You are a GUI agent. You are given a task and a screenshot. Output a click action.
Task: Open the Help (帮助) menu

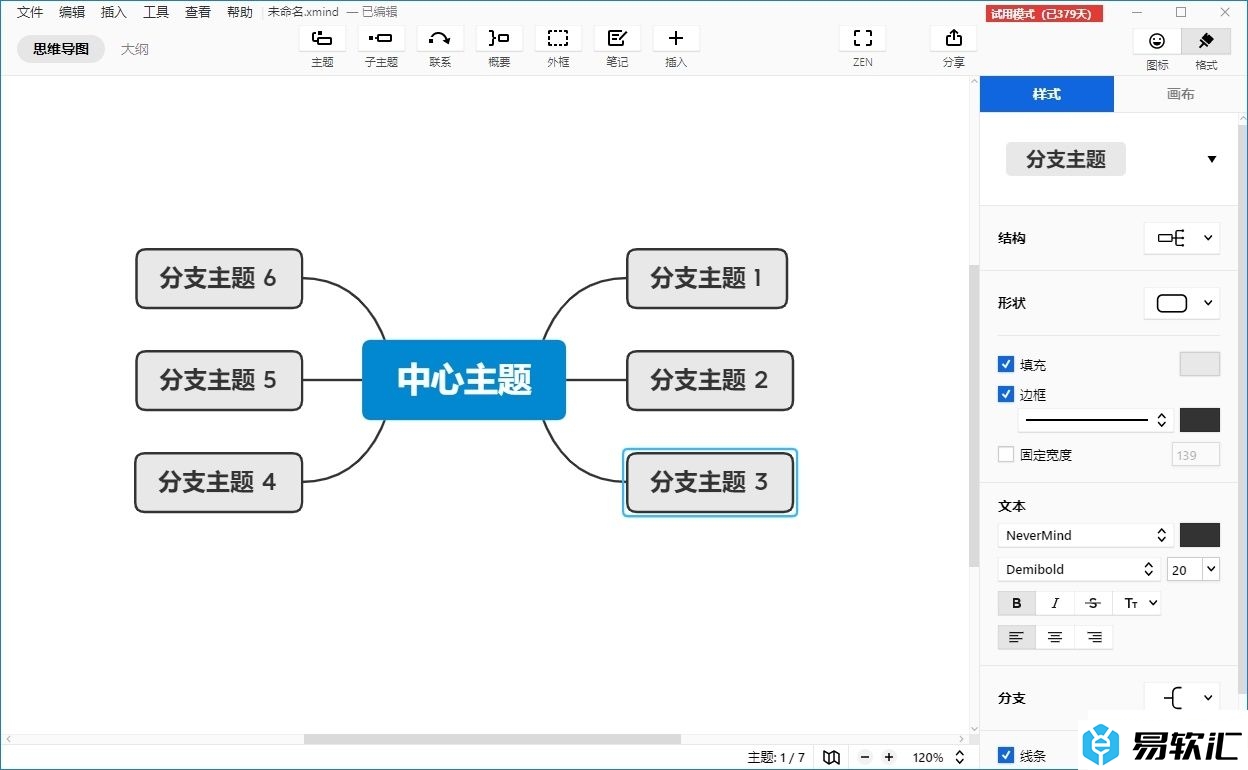pos(240,12)
